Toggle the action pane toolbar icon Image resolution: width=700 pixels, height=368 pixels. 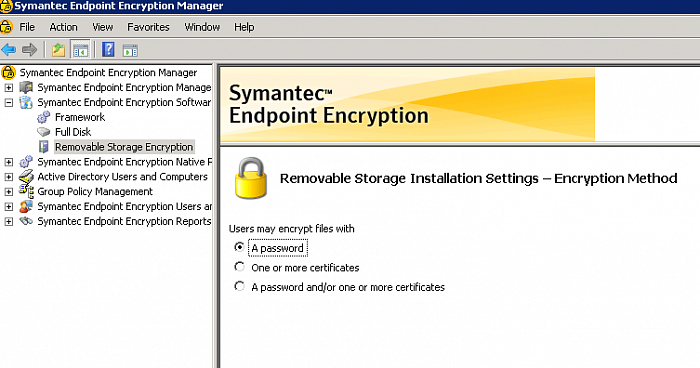pos(130,50)
